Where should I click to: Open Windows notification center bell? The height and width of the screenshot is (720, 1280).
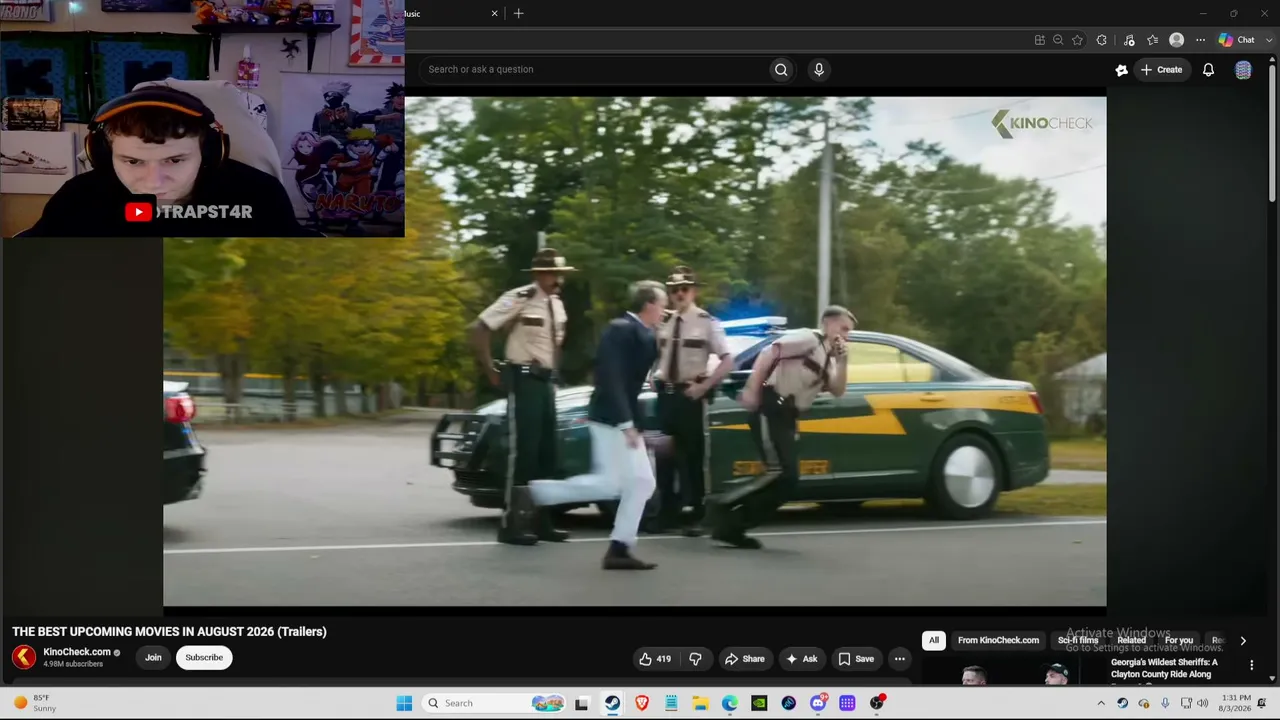[1262, 703]
